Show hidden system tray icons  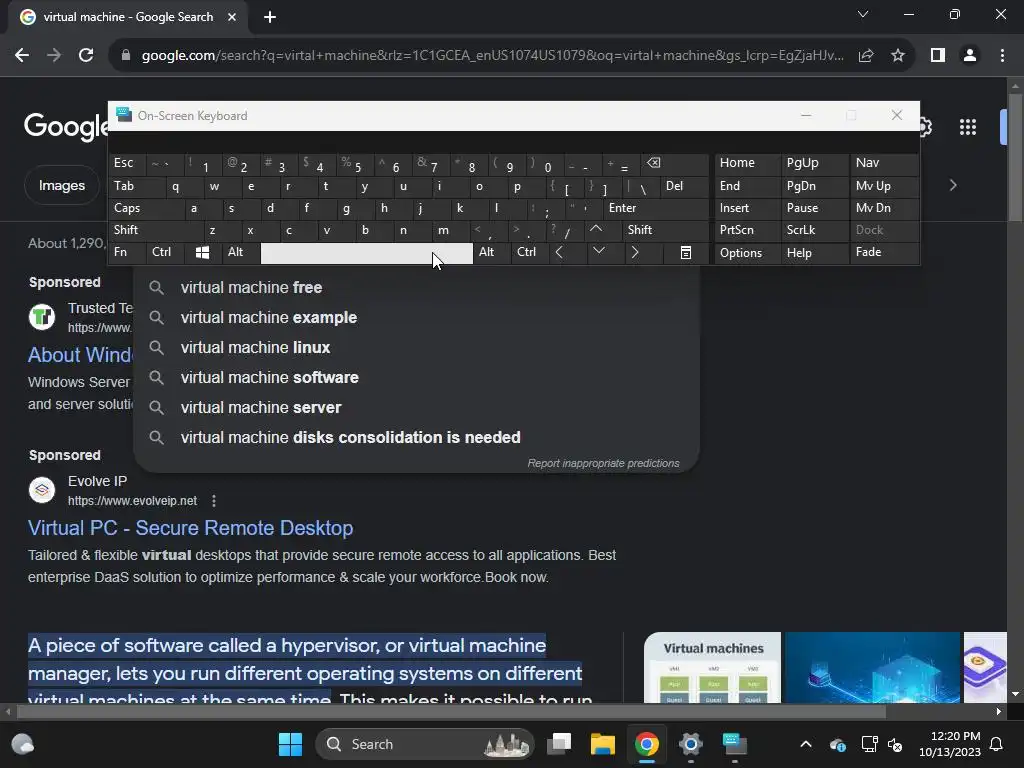coord(806,744)
